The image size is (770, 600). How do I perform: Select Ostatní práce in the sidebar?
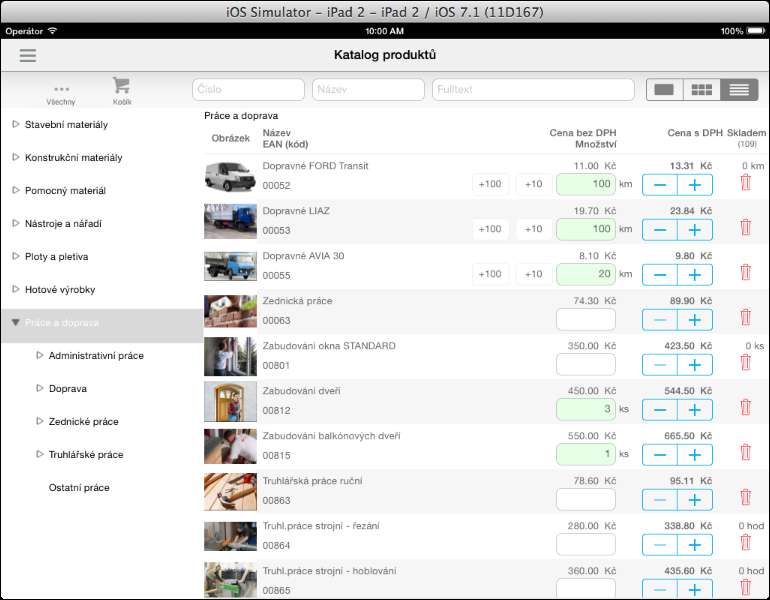pos(79,488)
